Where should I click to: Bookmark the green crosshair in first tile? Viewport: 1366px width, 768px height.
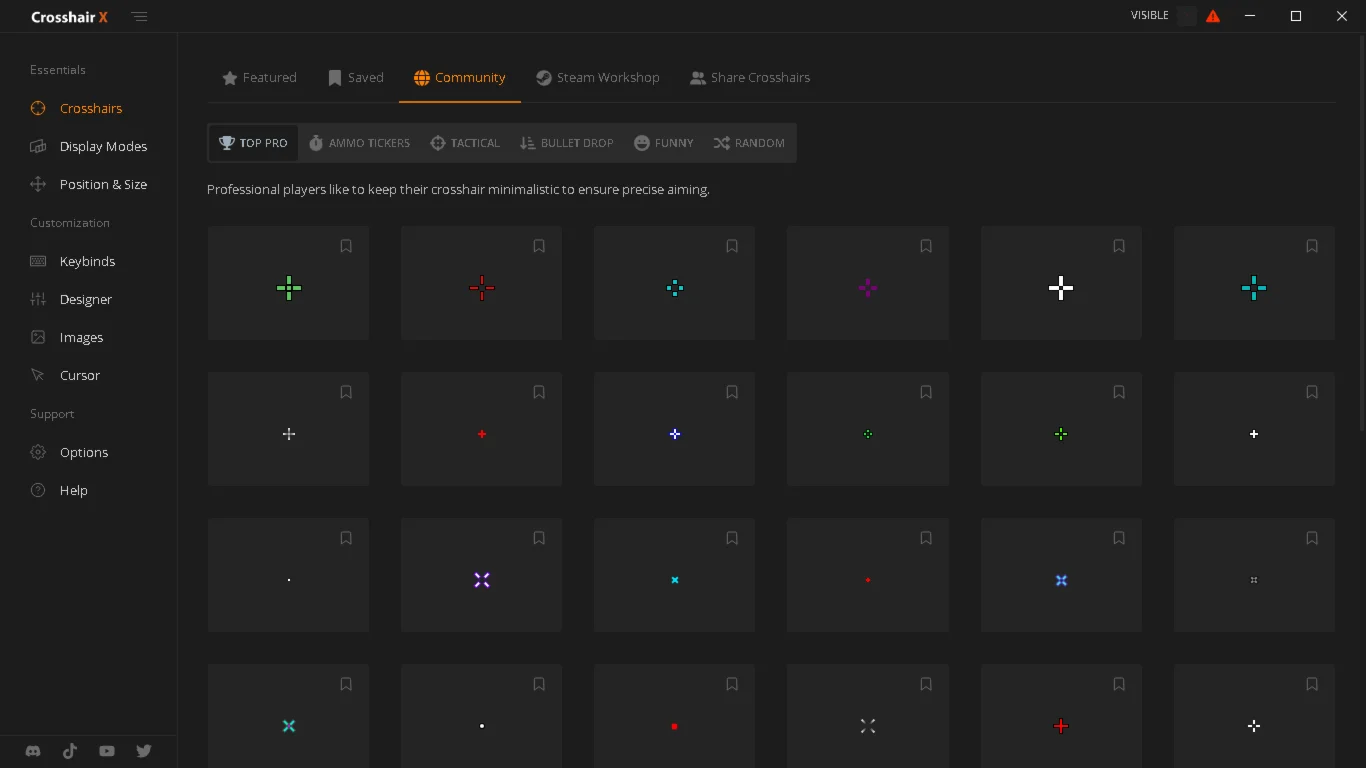point(346,246)
